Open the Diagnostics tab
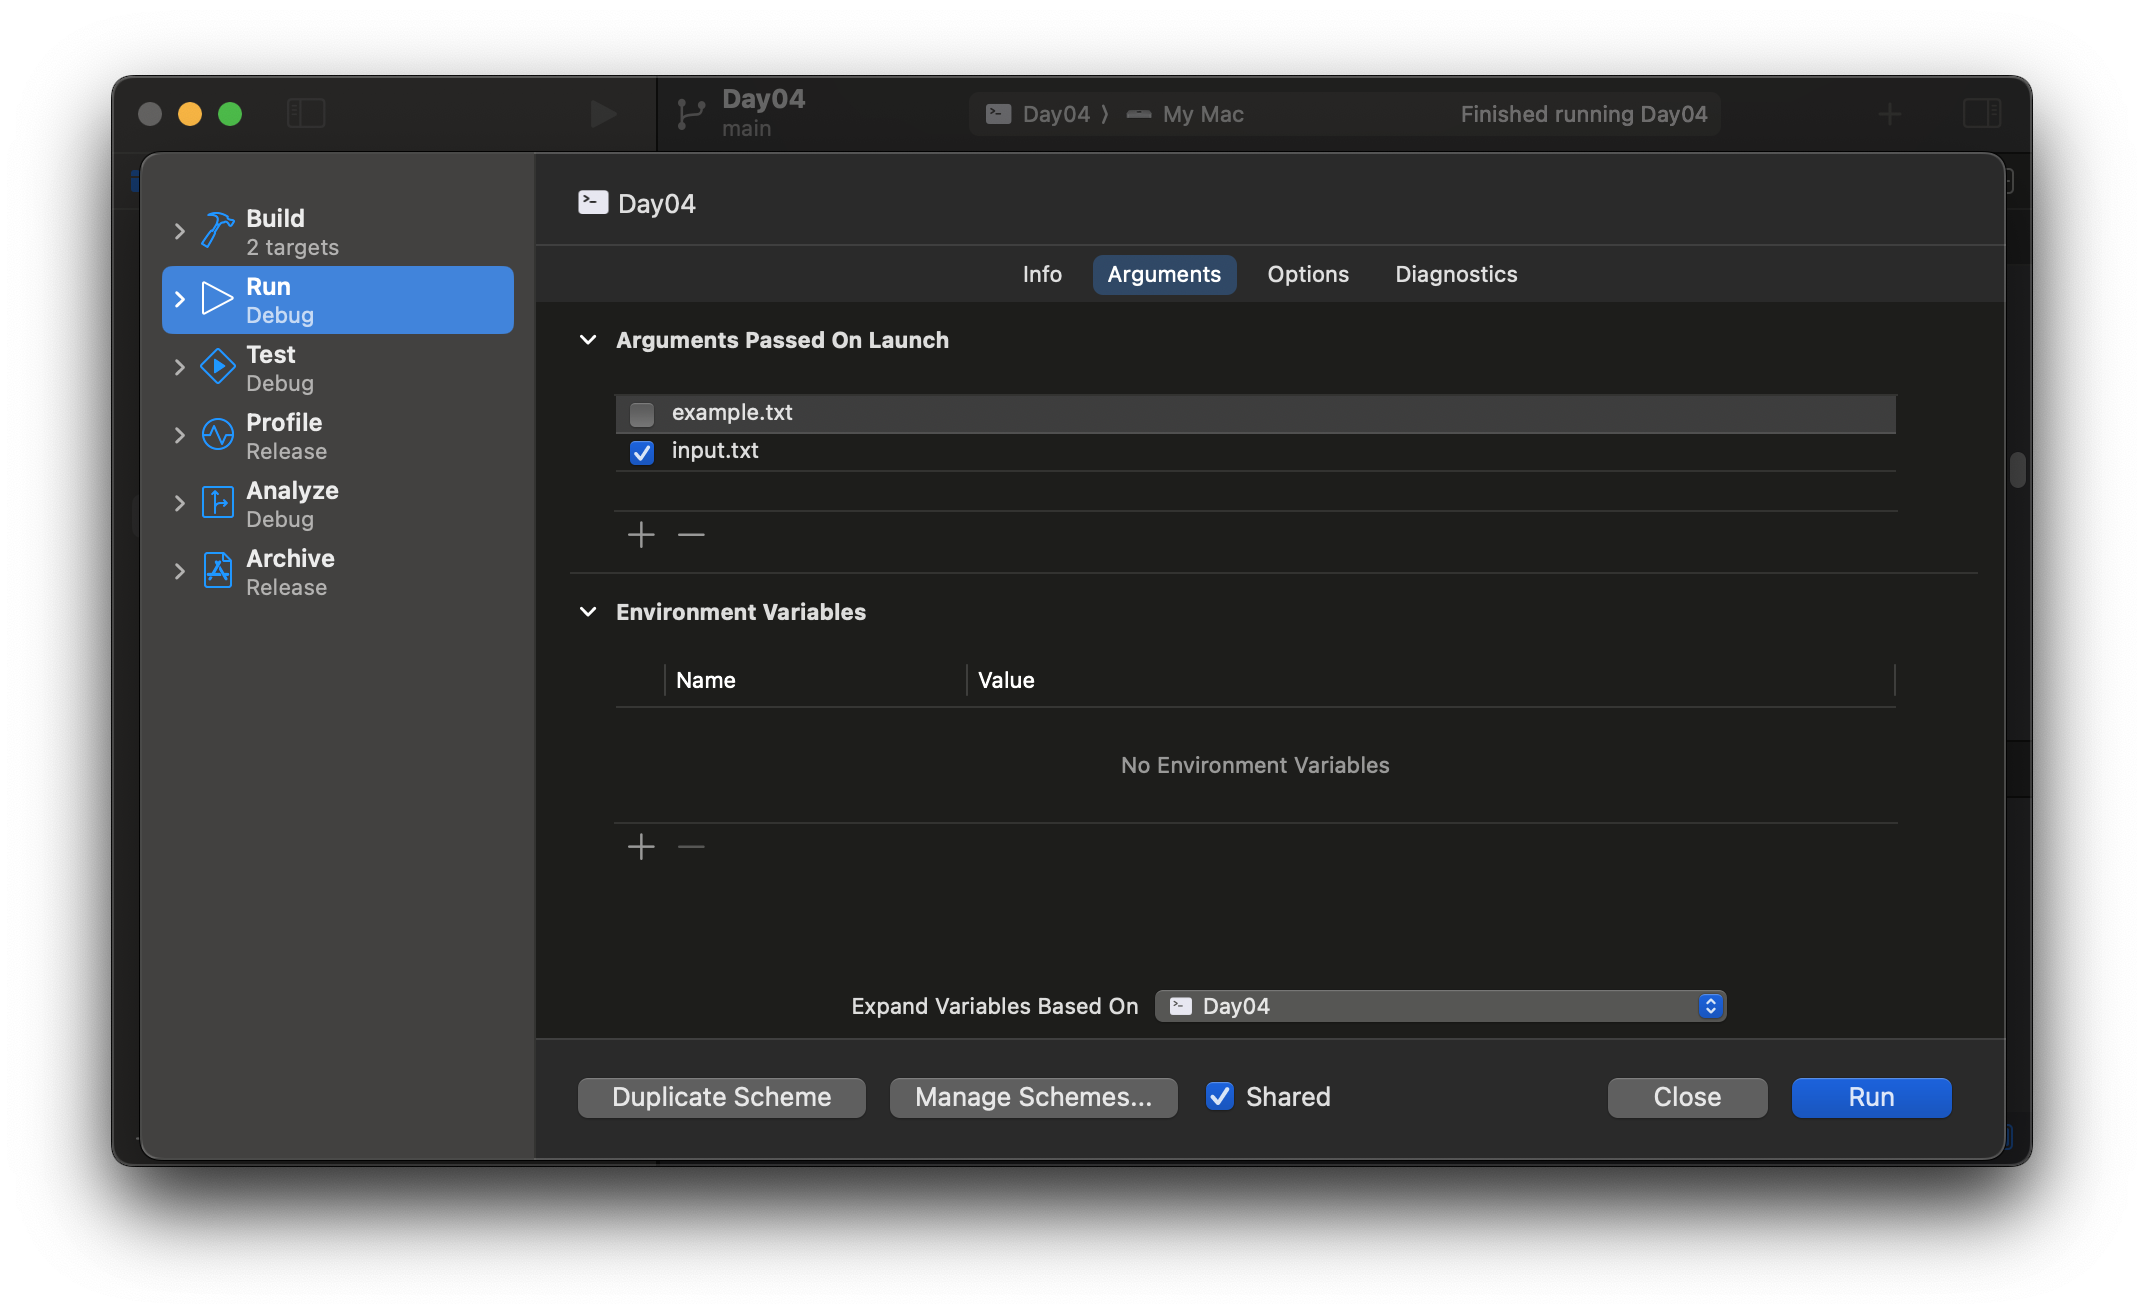 coord(1456,274)
